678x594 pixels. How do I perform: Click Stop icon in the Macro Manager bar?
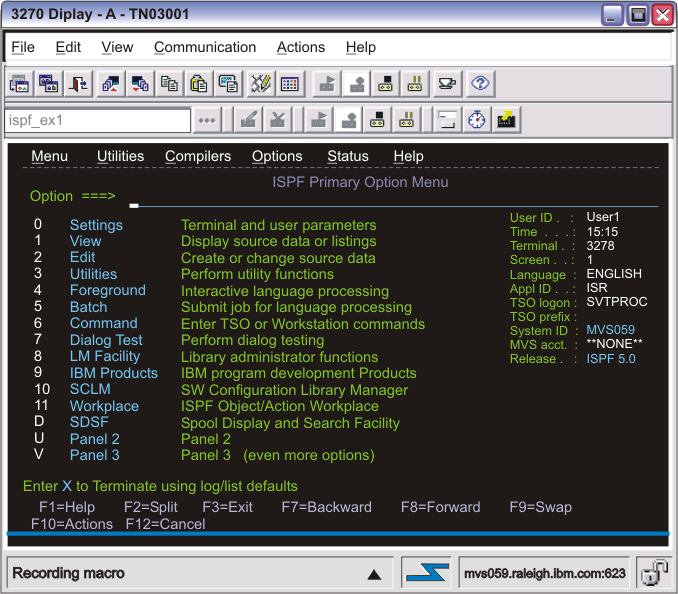377,120
